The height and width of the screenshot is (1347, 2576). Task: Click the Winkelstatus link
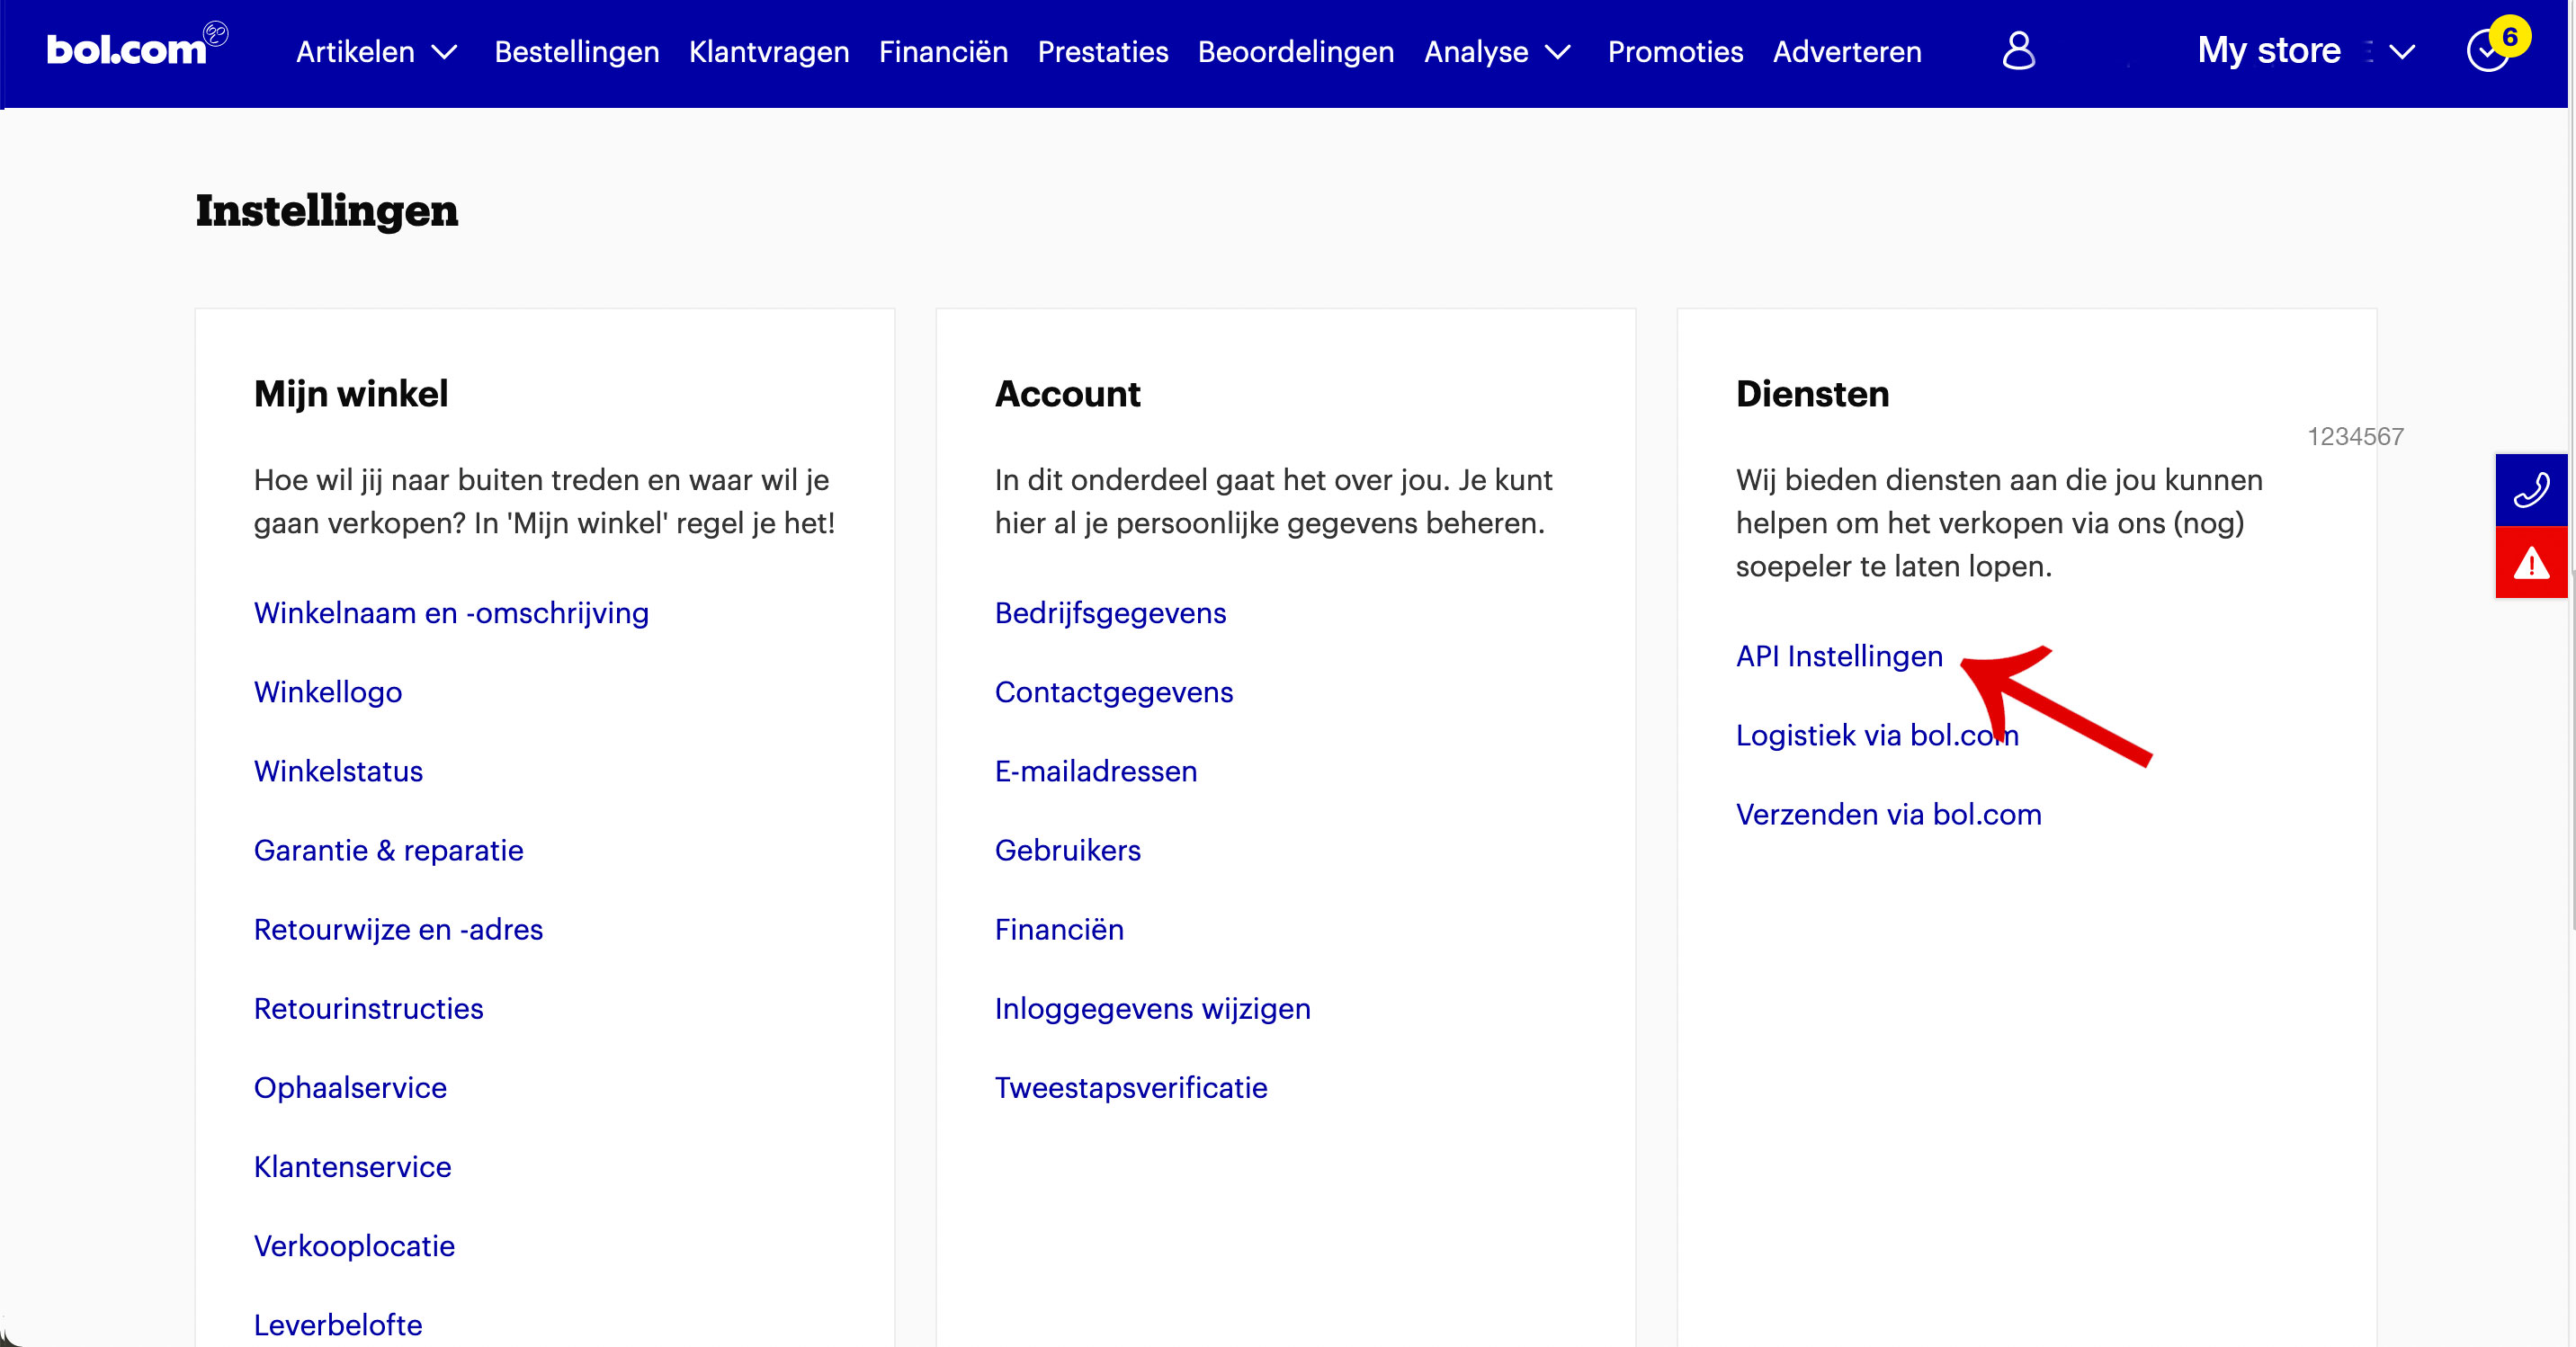coord(338,771)
